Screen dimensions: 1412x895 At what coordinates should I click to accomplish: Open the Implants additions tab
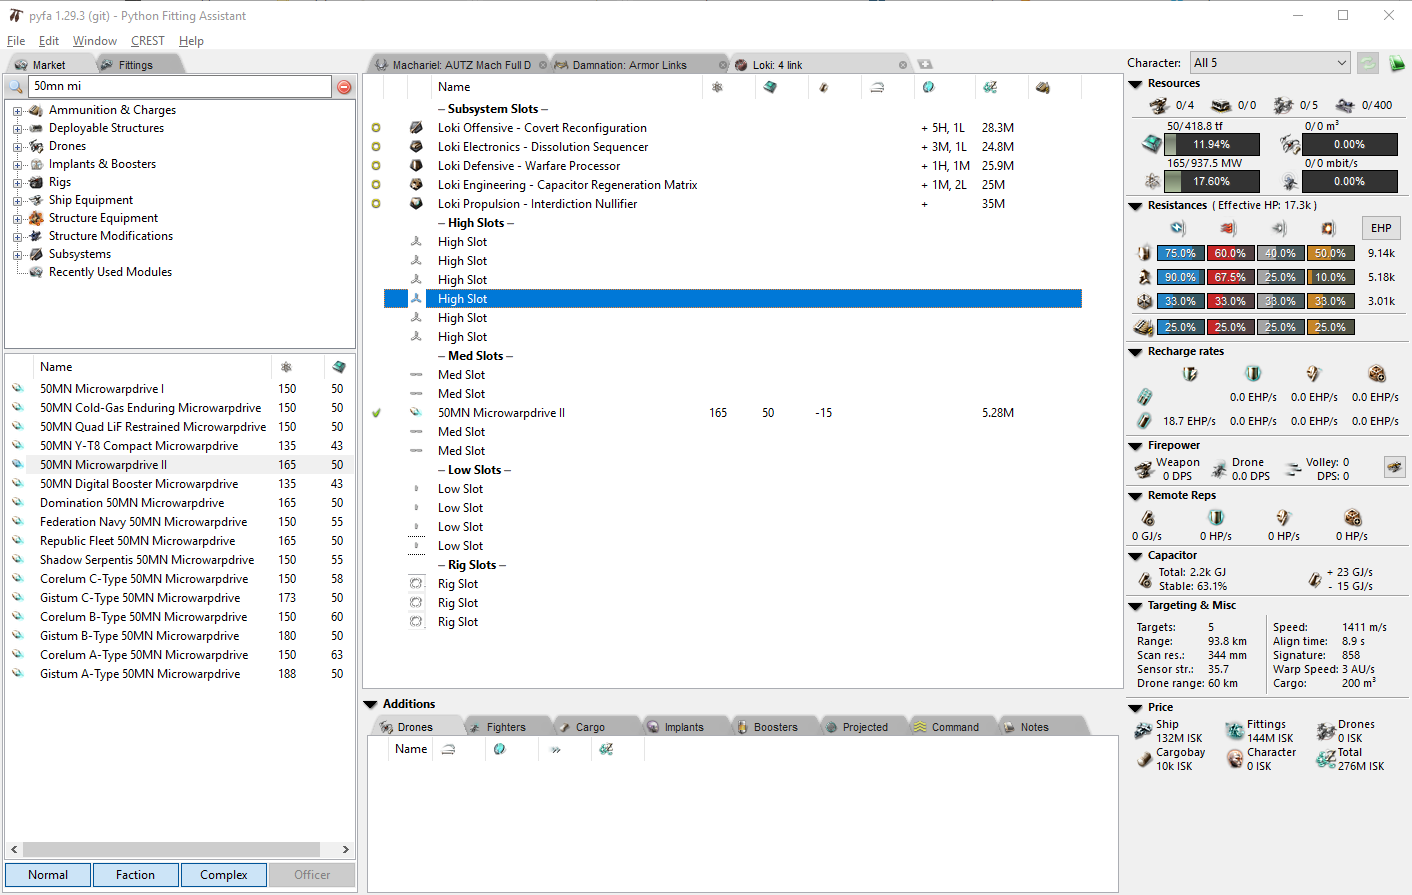pos(684,727)
